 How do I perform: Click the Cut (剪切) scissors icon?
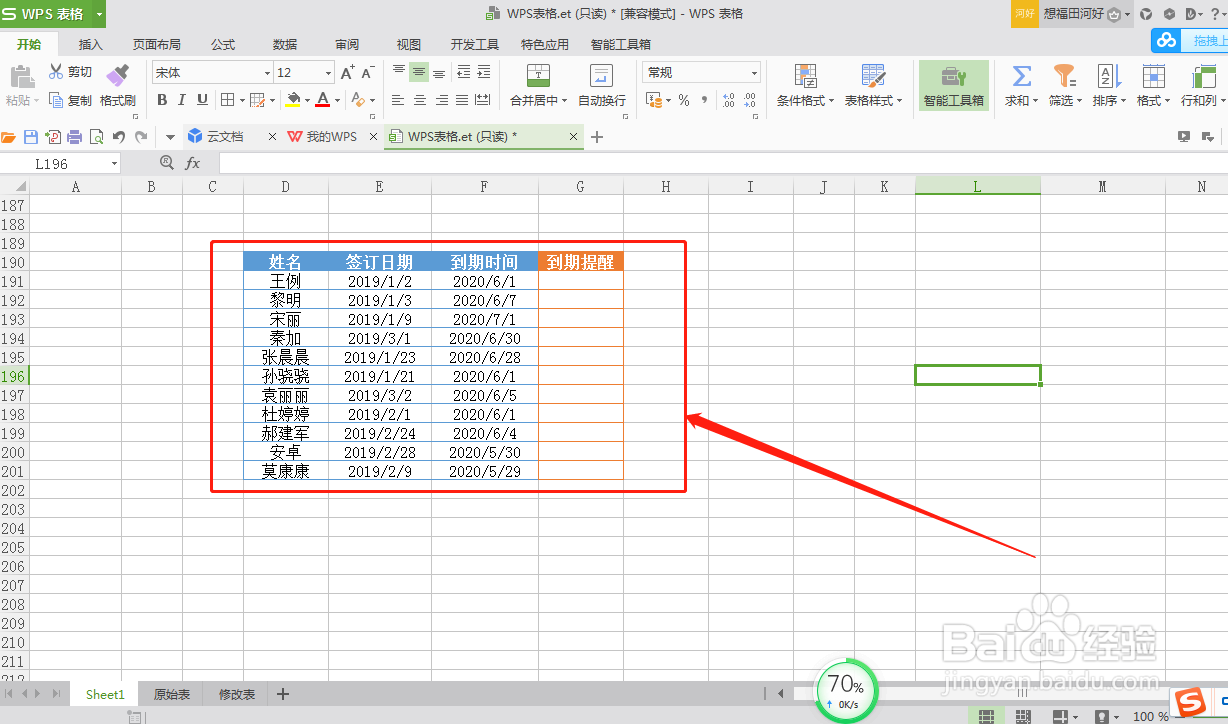[56, 72]
